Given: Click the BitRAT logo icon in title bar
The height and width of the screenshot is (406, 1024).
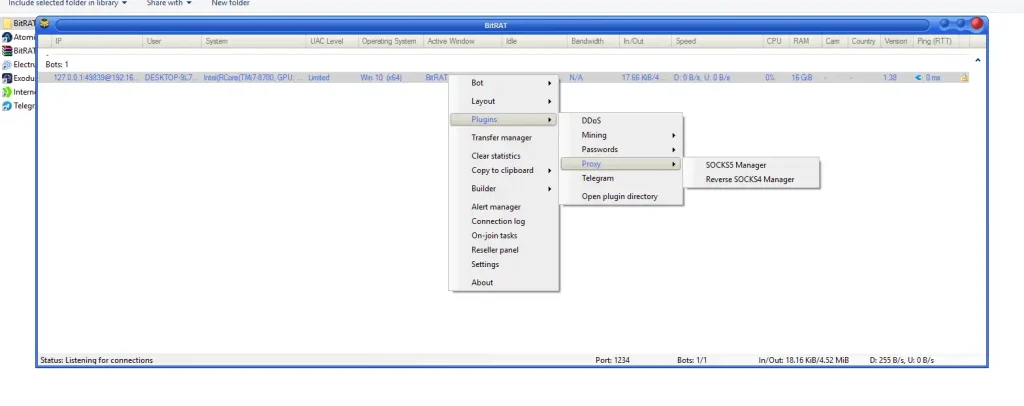Looking at the screenshot, I should [x=45, y=23].
